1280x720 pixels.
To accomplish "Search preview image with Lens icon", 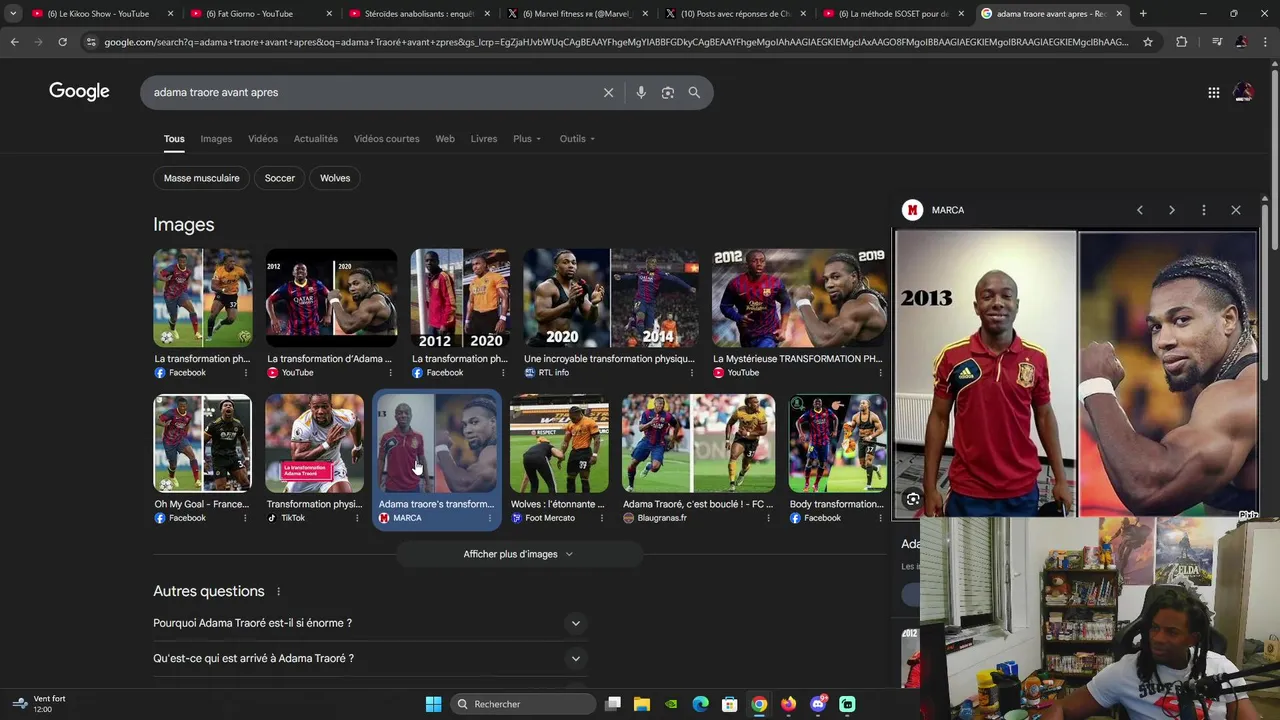I will pyautogui.click(x=913, y=499).
